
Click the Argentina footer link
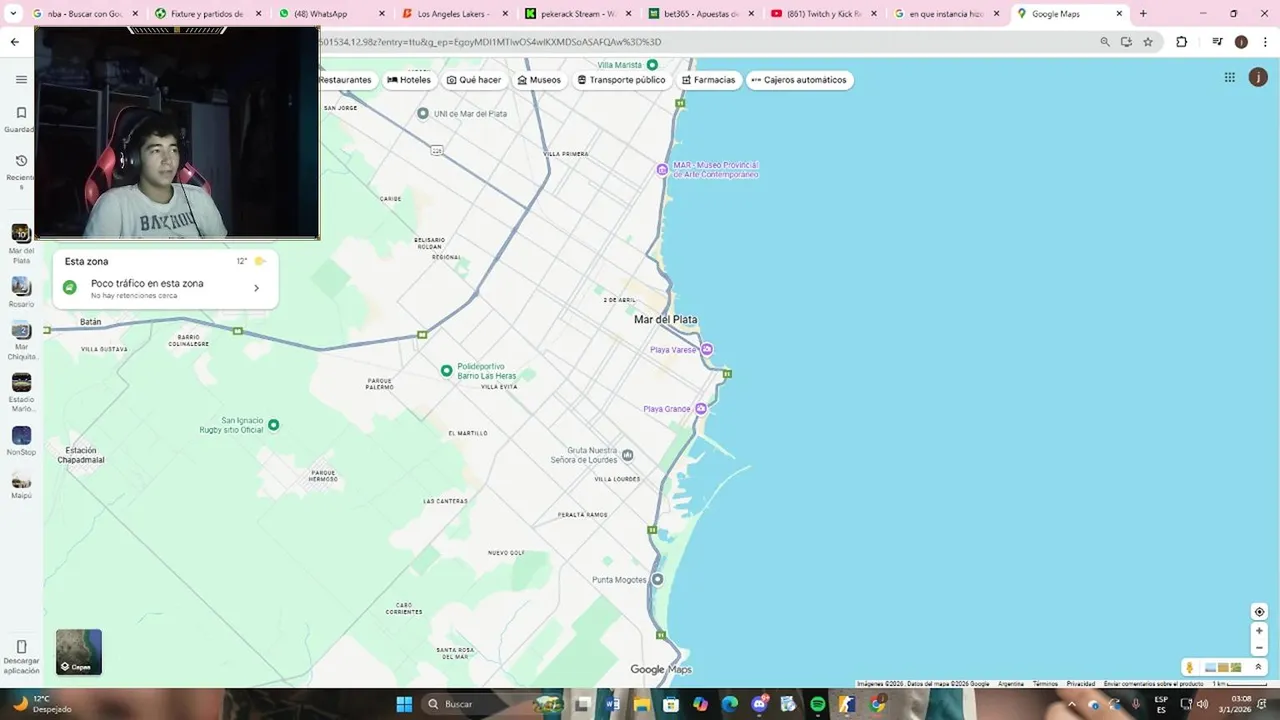[x=1011, y=684]
